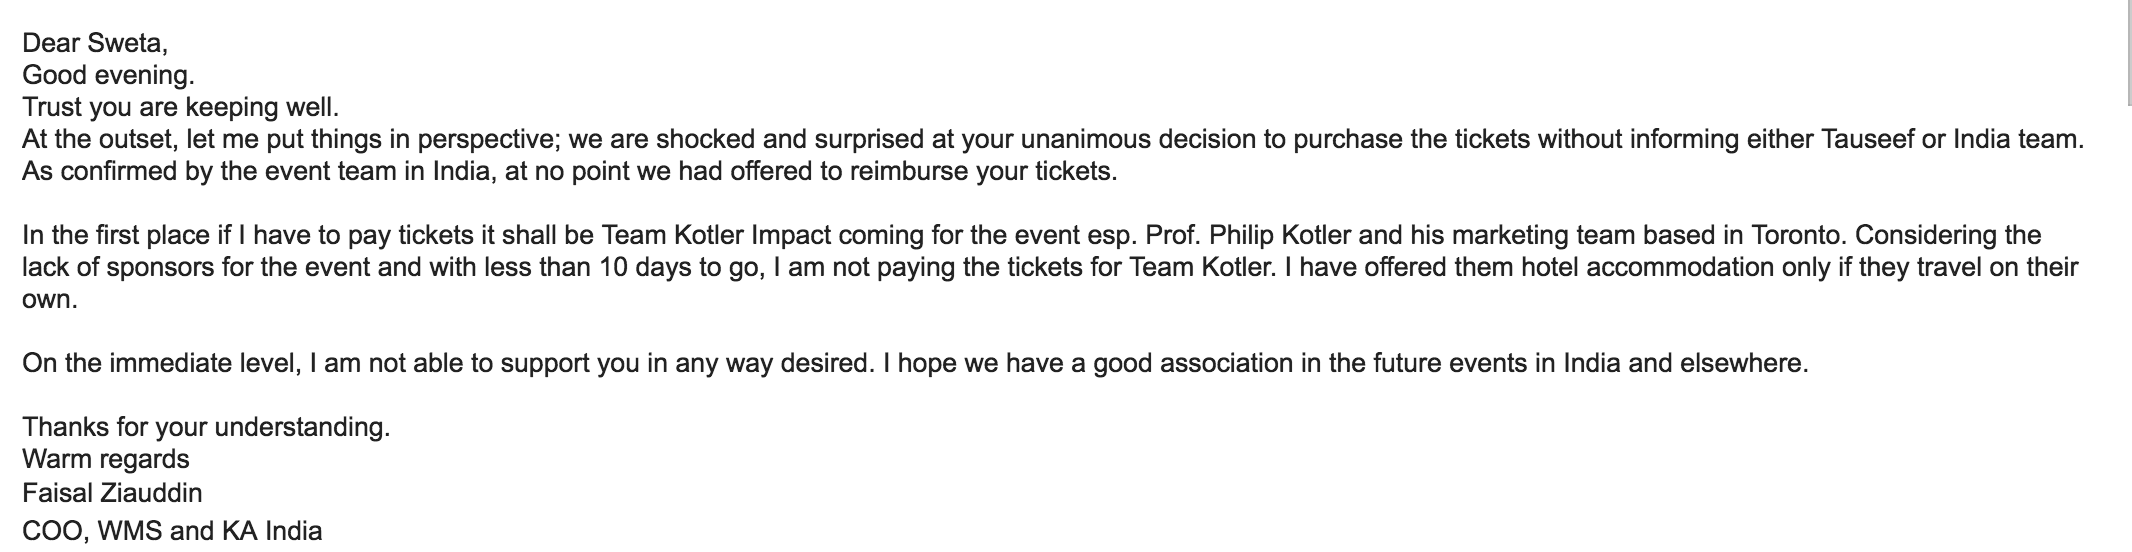Click on 'Trust you are keeping well.'
This screenshot has height=552, width=2132.
181,107
